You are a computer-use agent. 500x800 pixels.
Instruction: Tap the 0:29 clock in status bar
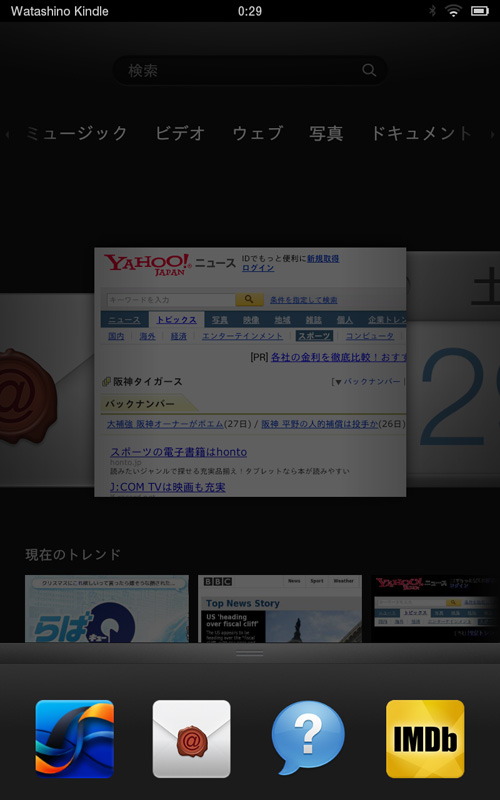[x=250, y=11]
